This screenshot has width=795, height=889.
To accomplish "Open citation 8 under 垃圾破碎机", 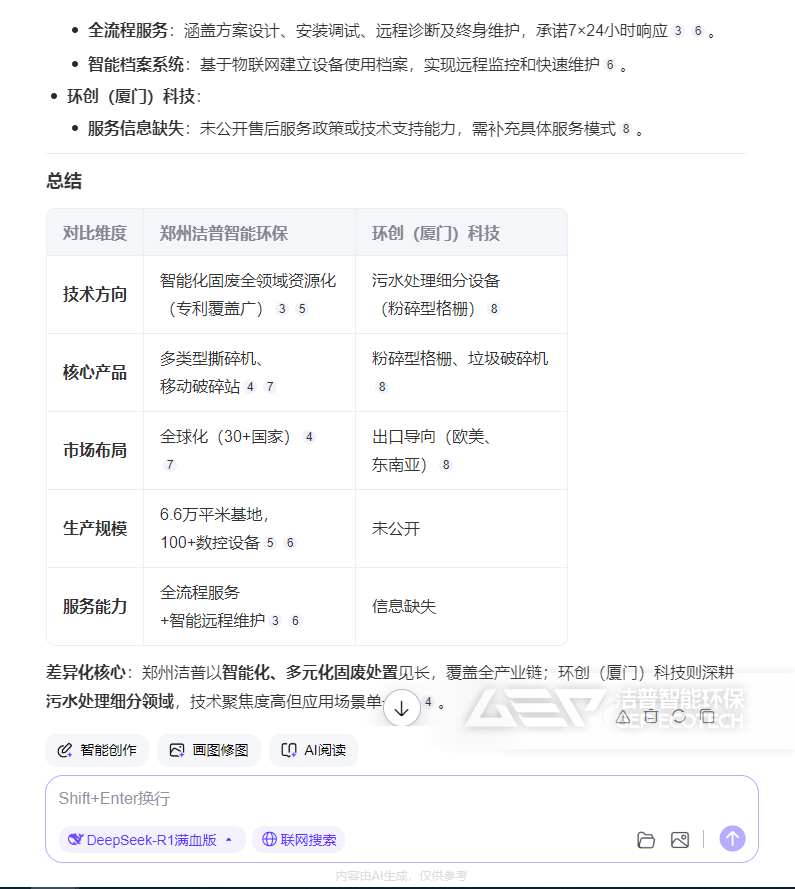I will pyautogui.click(x=382, y=387).
